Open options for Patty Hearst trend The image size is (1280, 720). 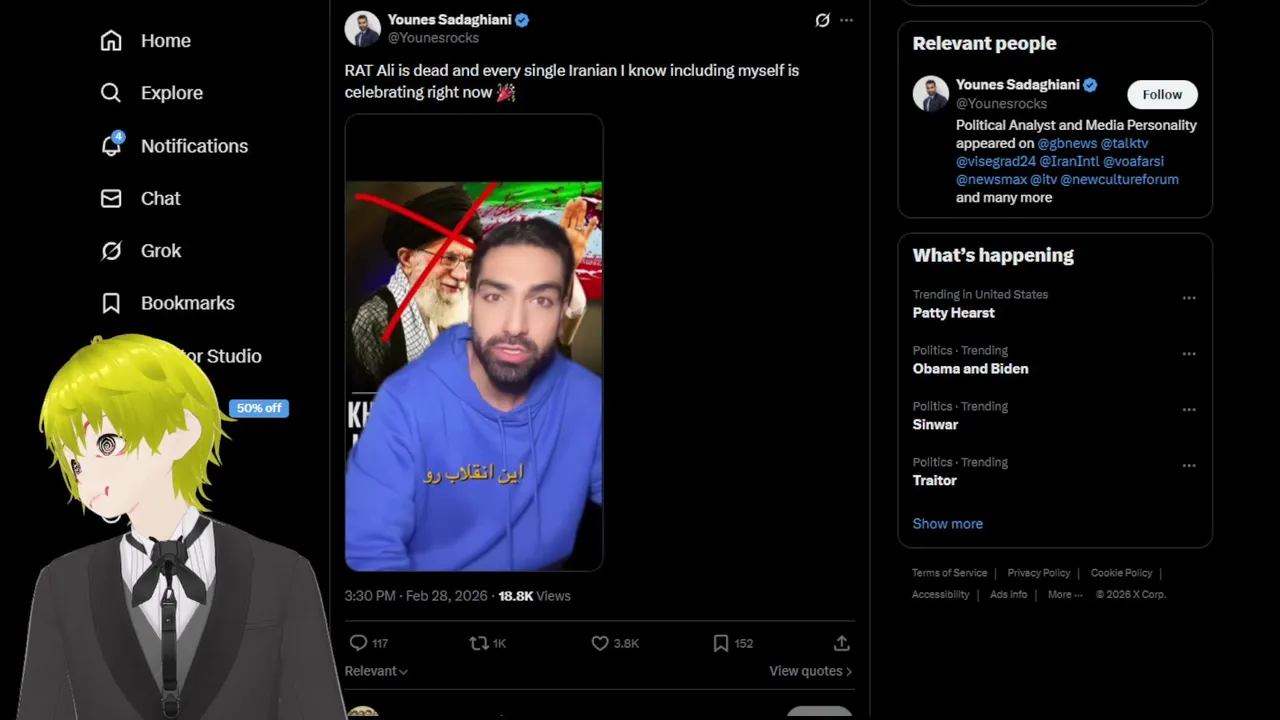(1189, 298)
